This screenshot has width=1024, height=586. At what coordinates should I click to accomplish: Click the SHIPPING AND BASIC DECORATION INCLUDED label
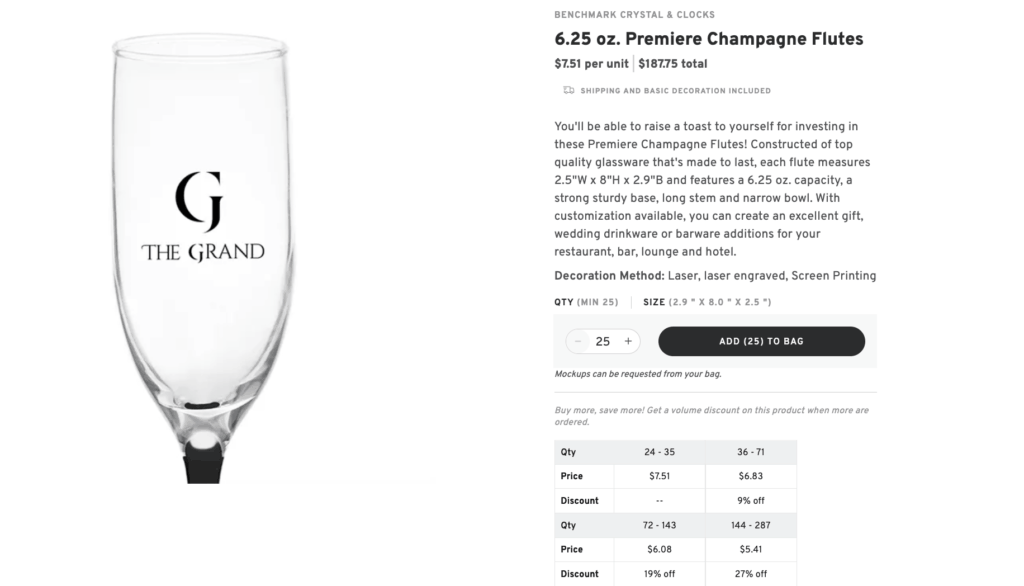675,90
